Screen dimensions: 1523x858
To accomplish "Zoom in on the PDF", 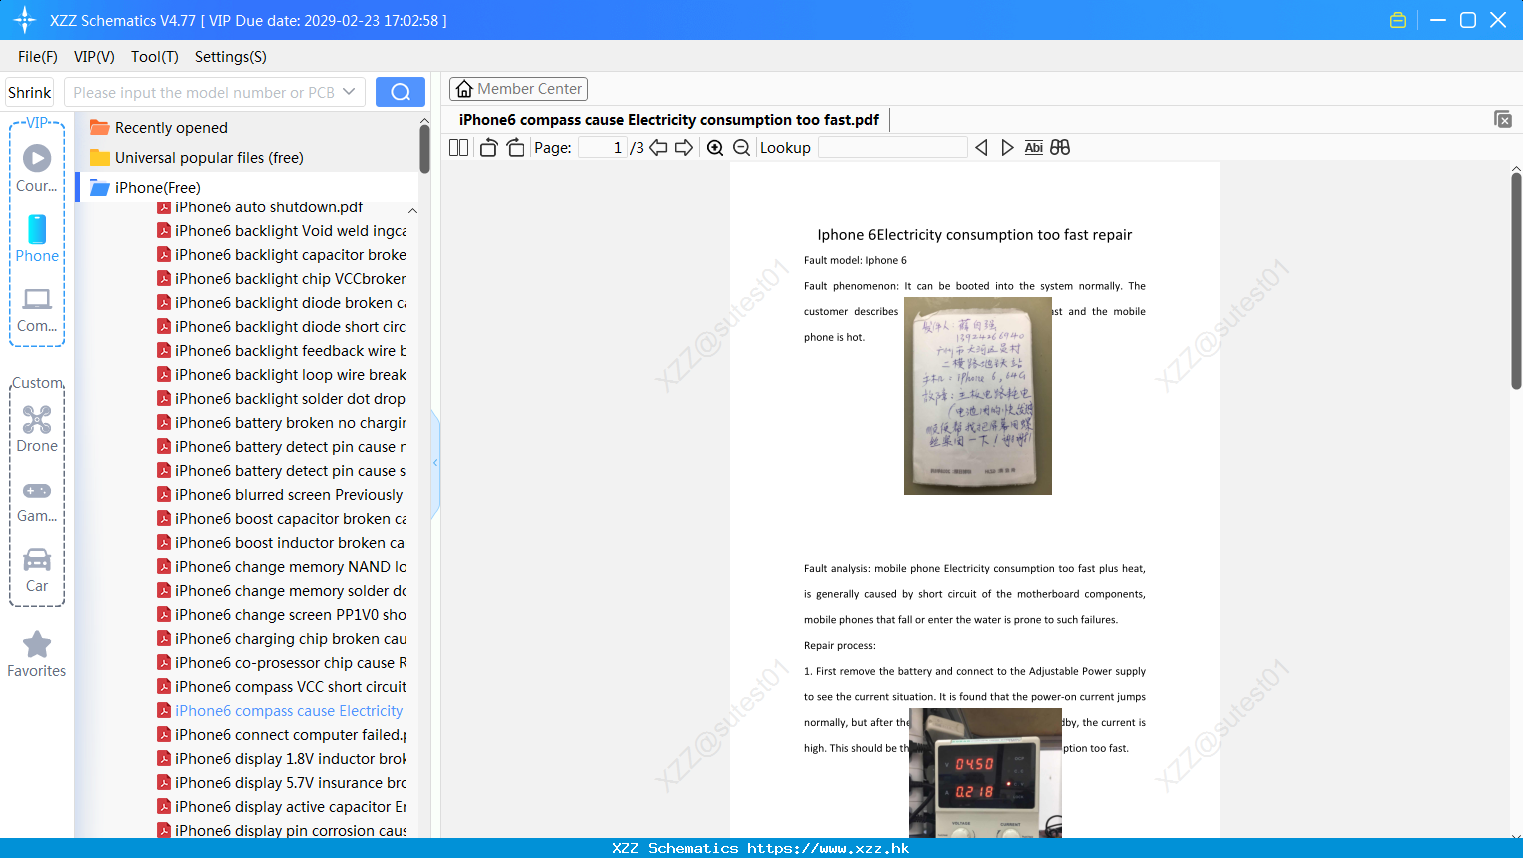I will [x=715, y=148].
